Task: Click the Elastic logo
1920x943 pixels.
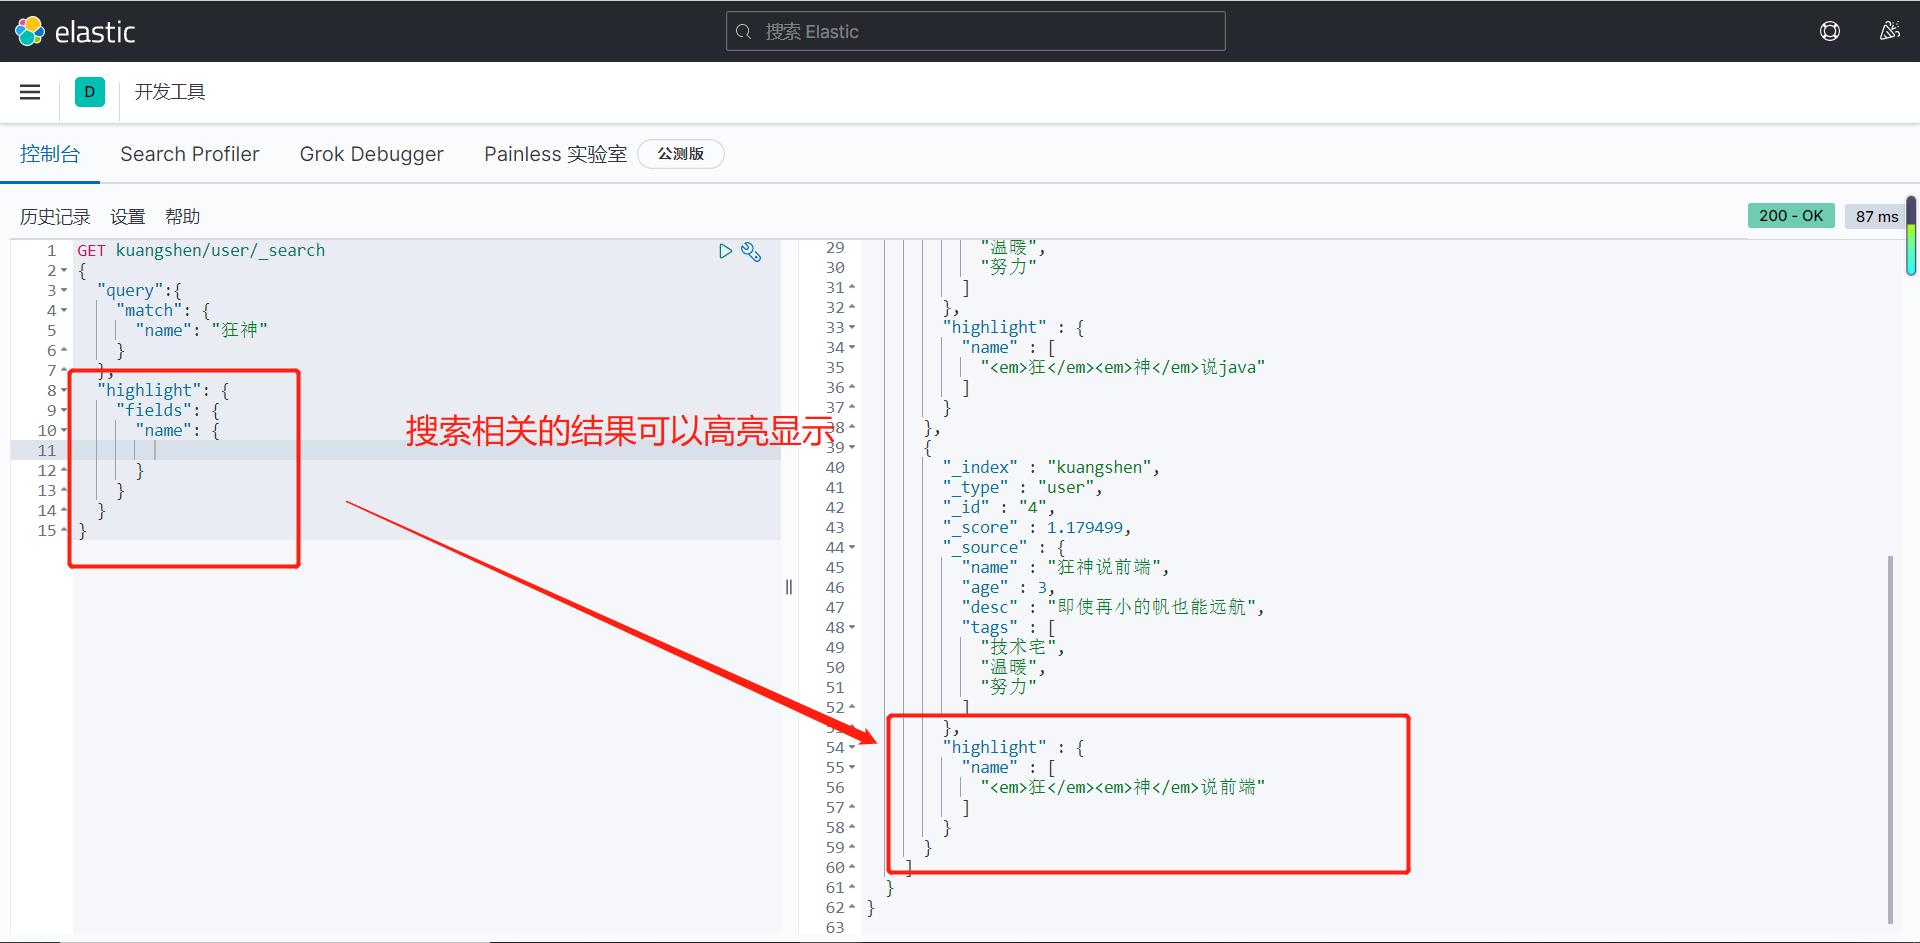Action: point(75,32)
